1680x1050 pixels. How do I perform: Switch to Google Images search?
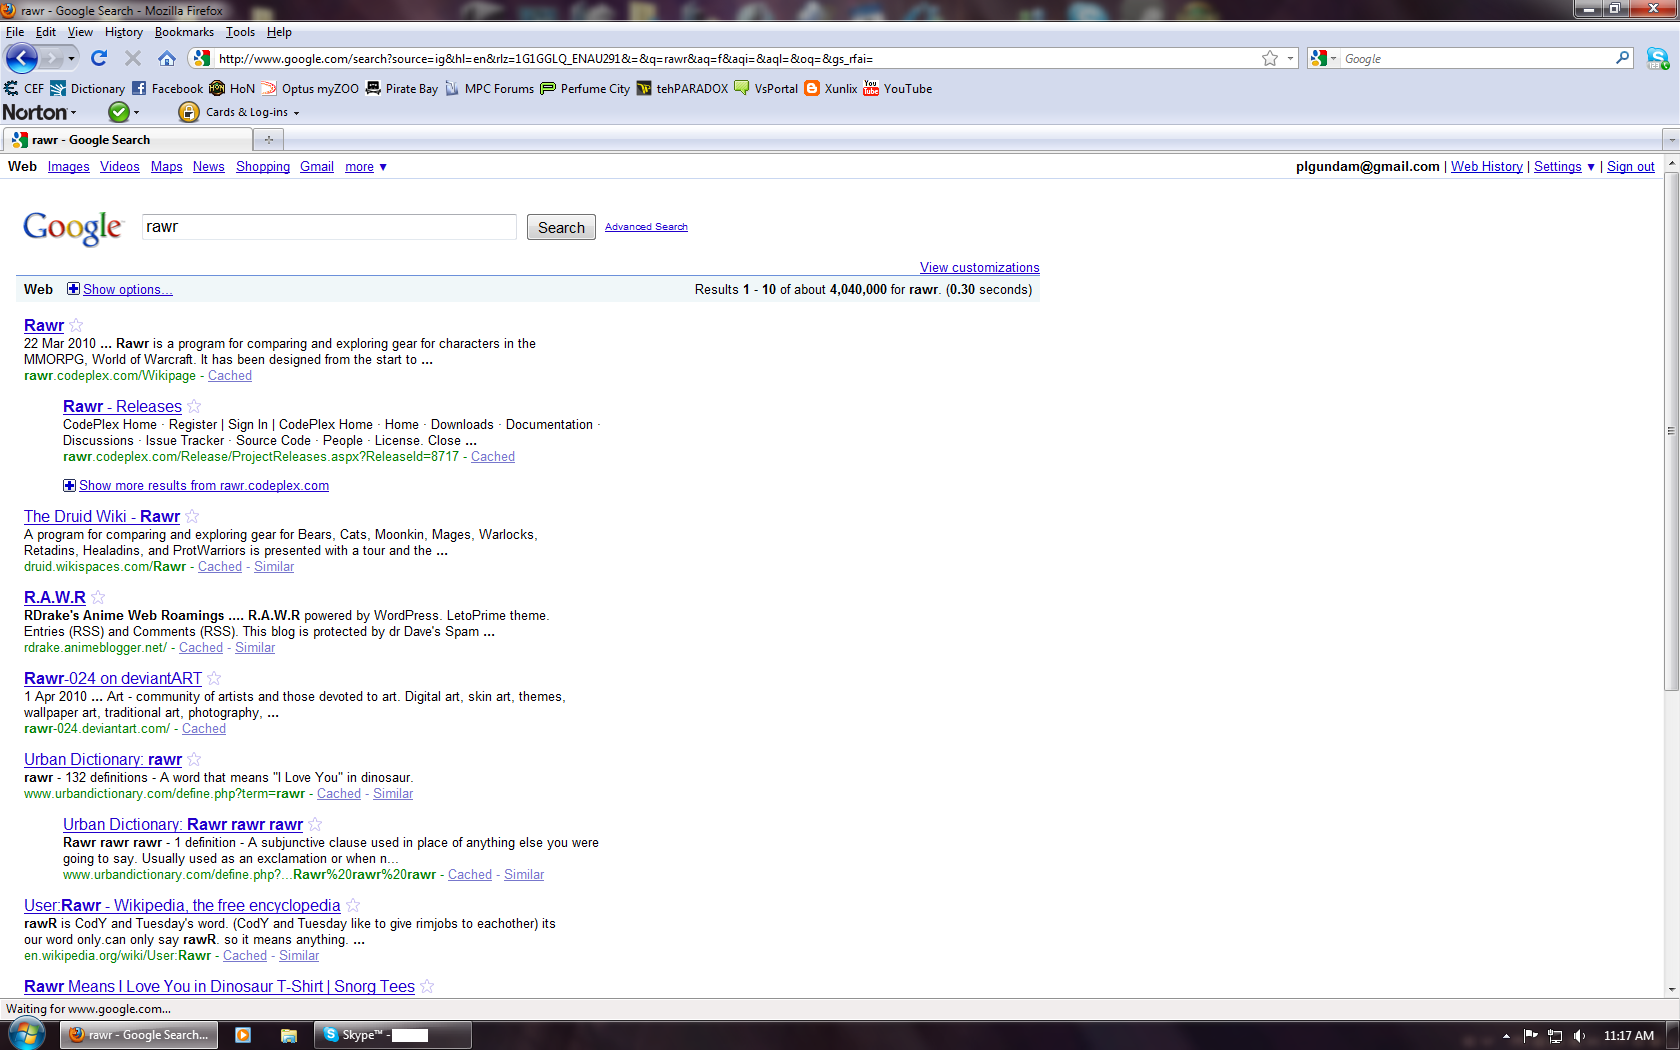[69, 167]
